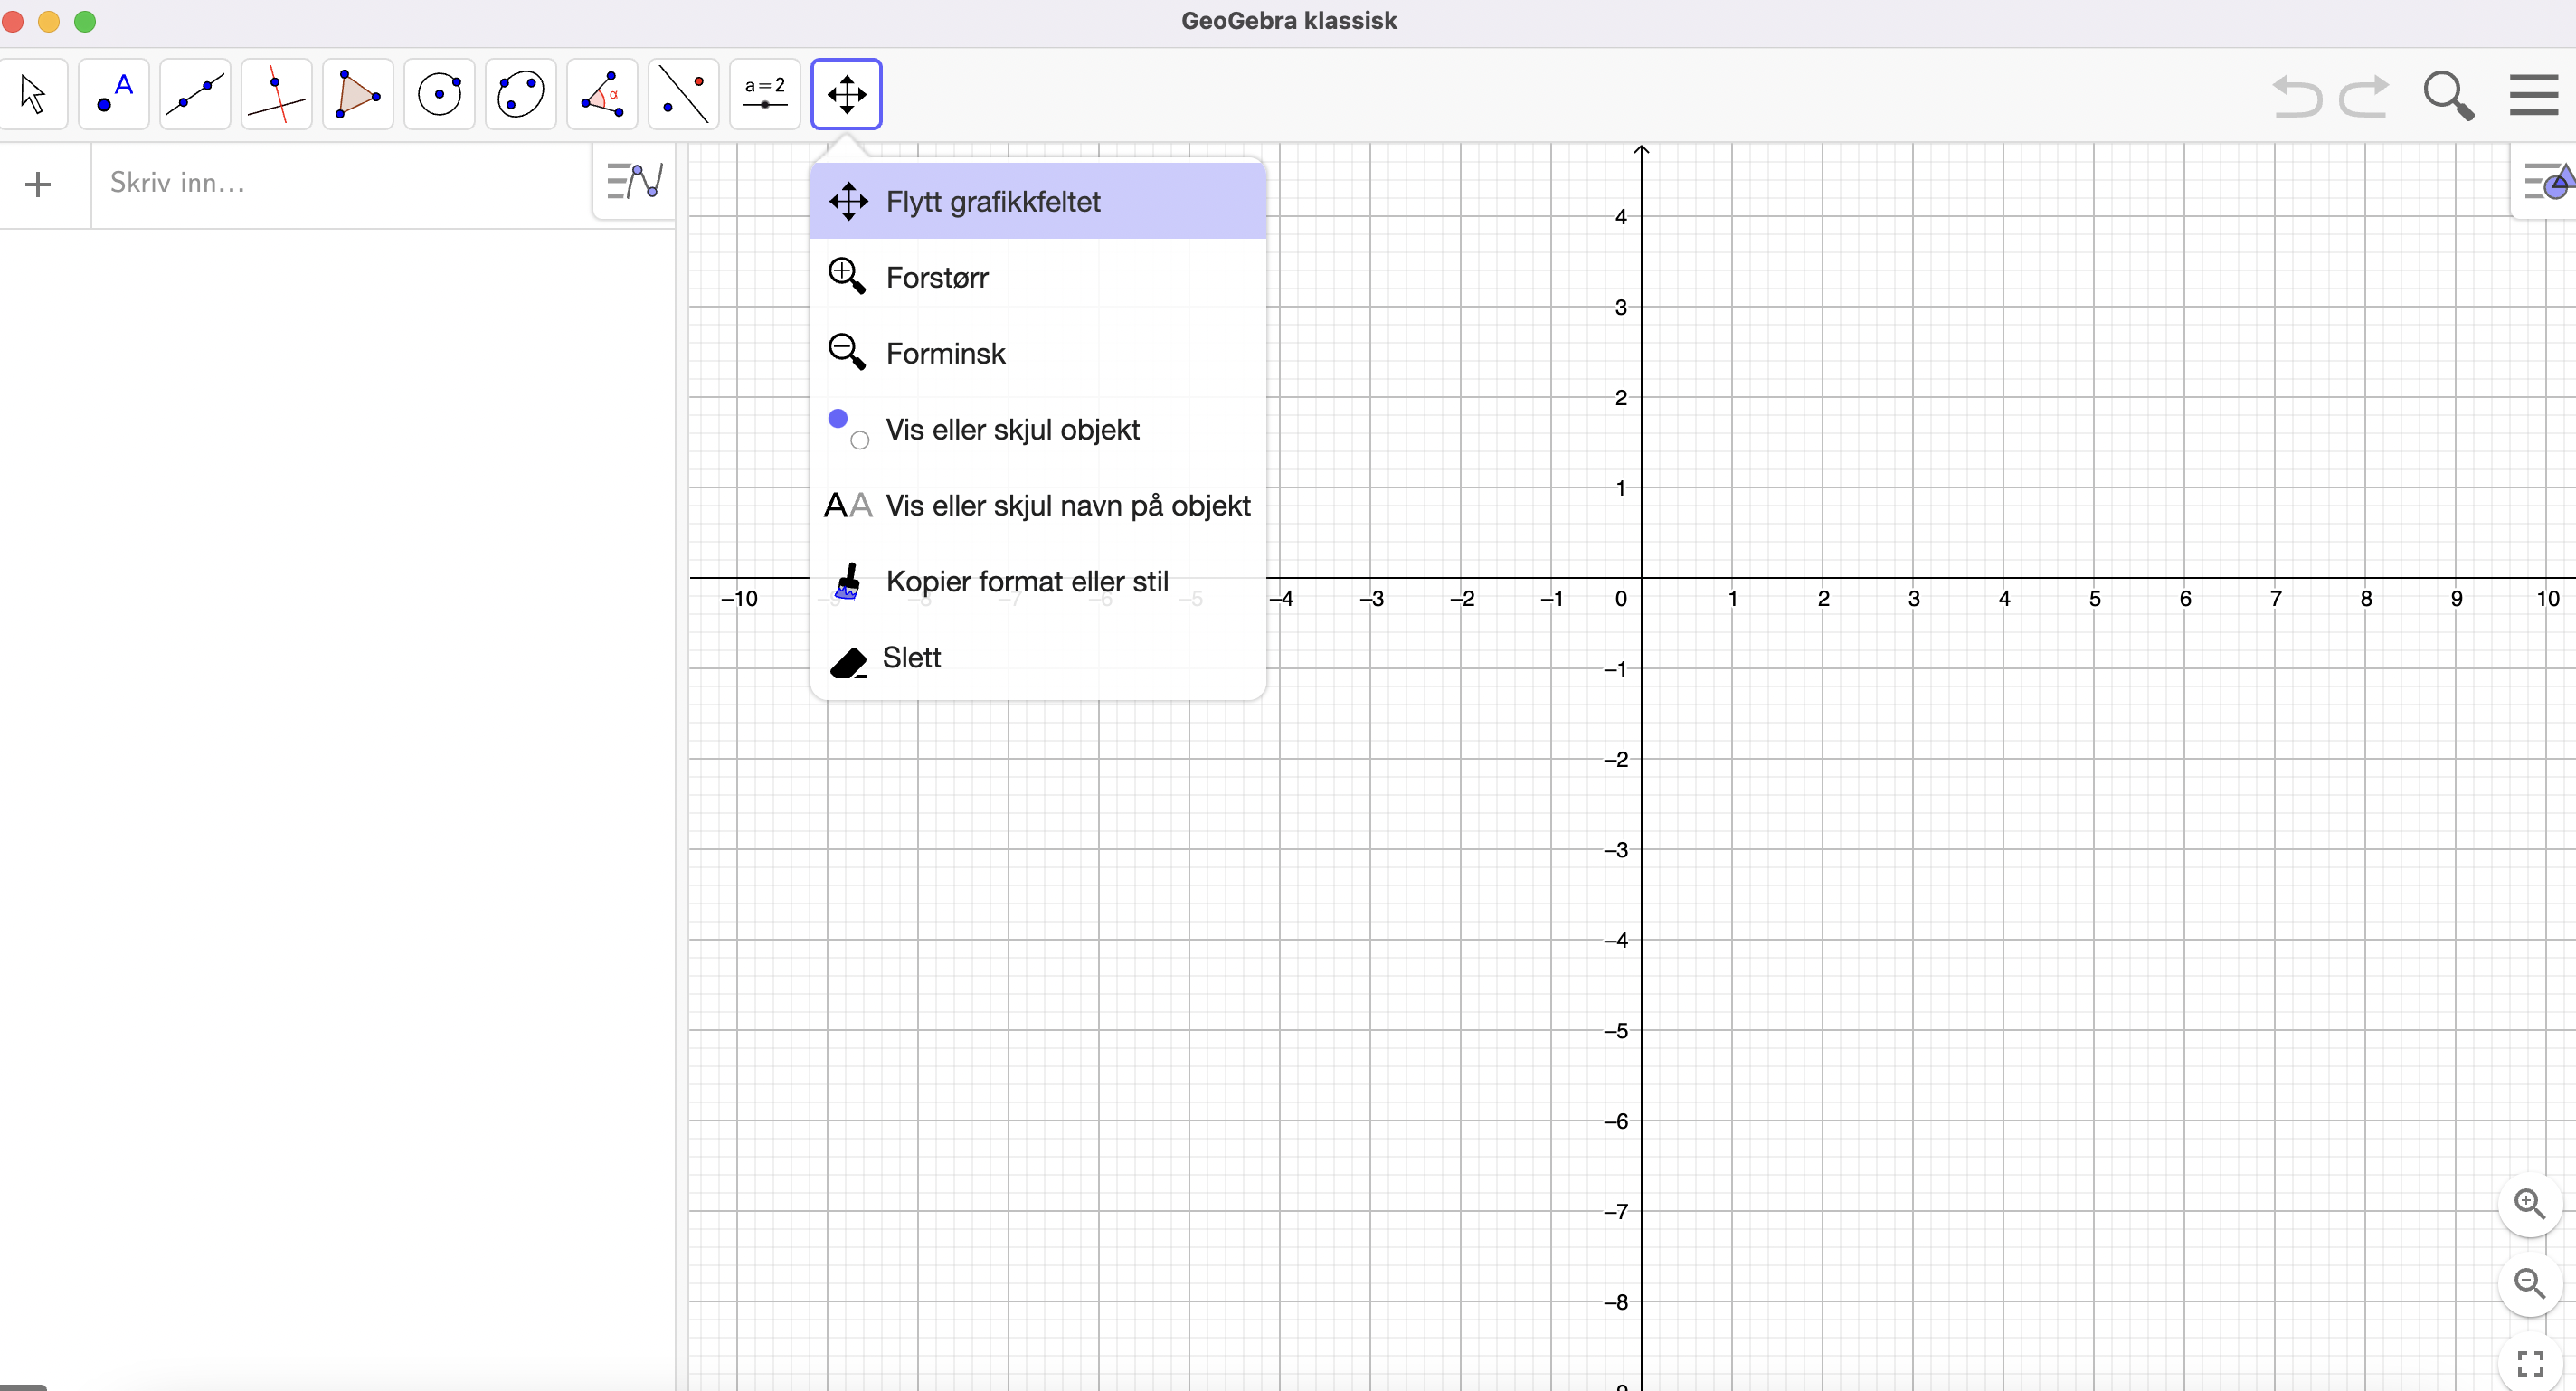
Task: Select the Line through two points tool
Action: [x=195, y=95]
